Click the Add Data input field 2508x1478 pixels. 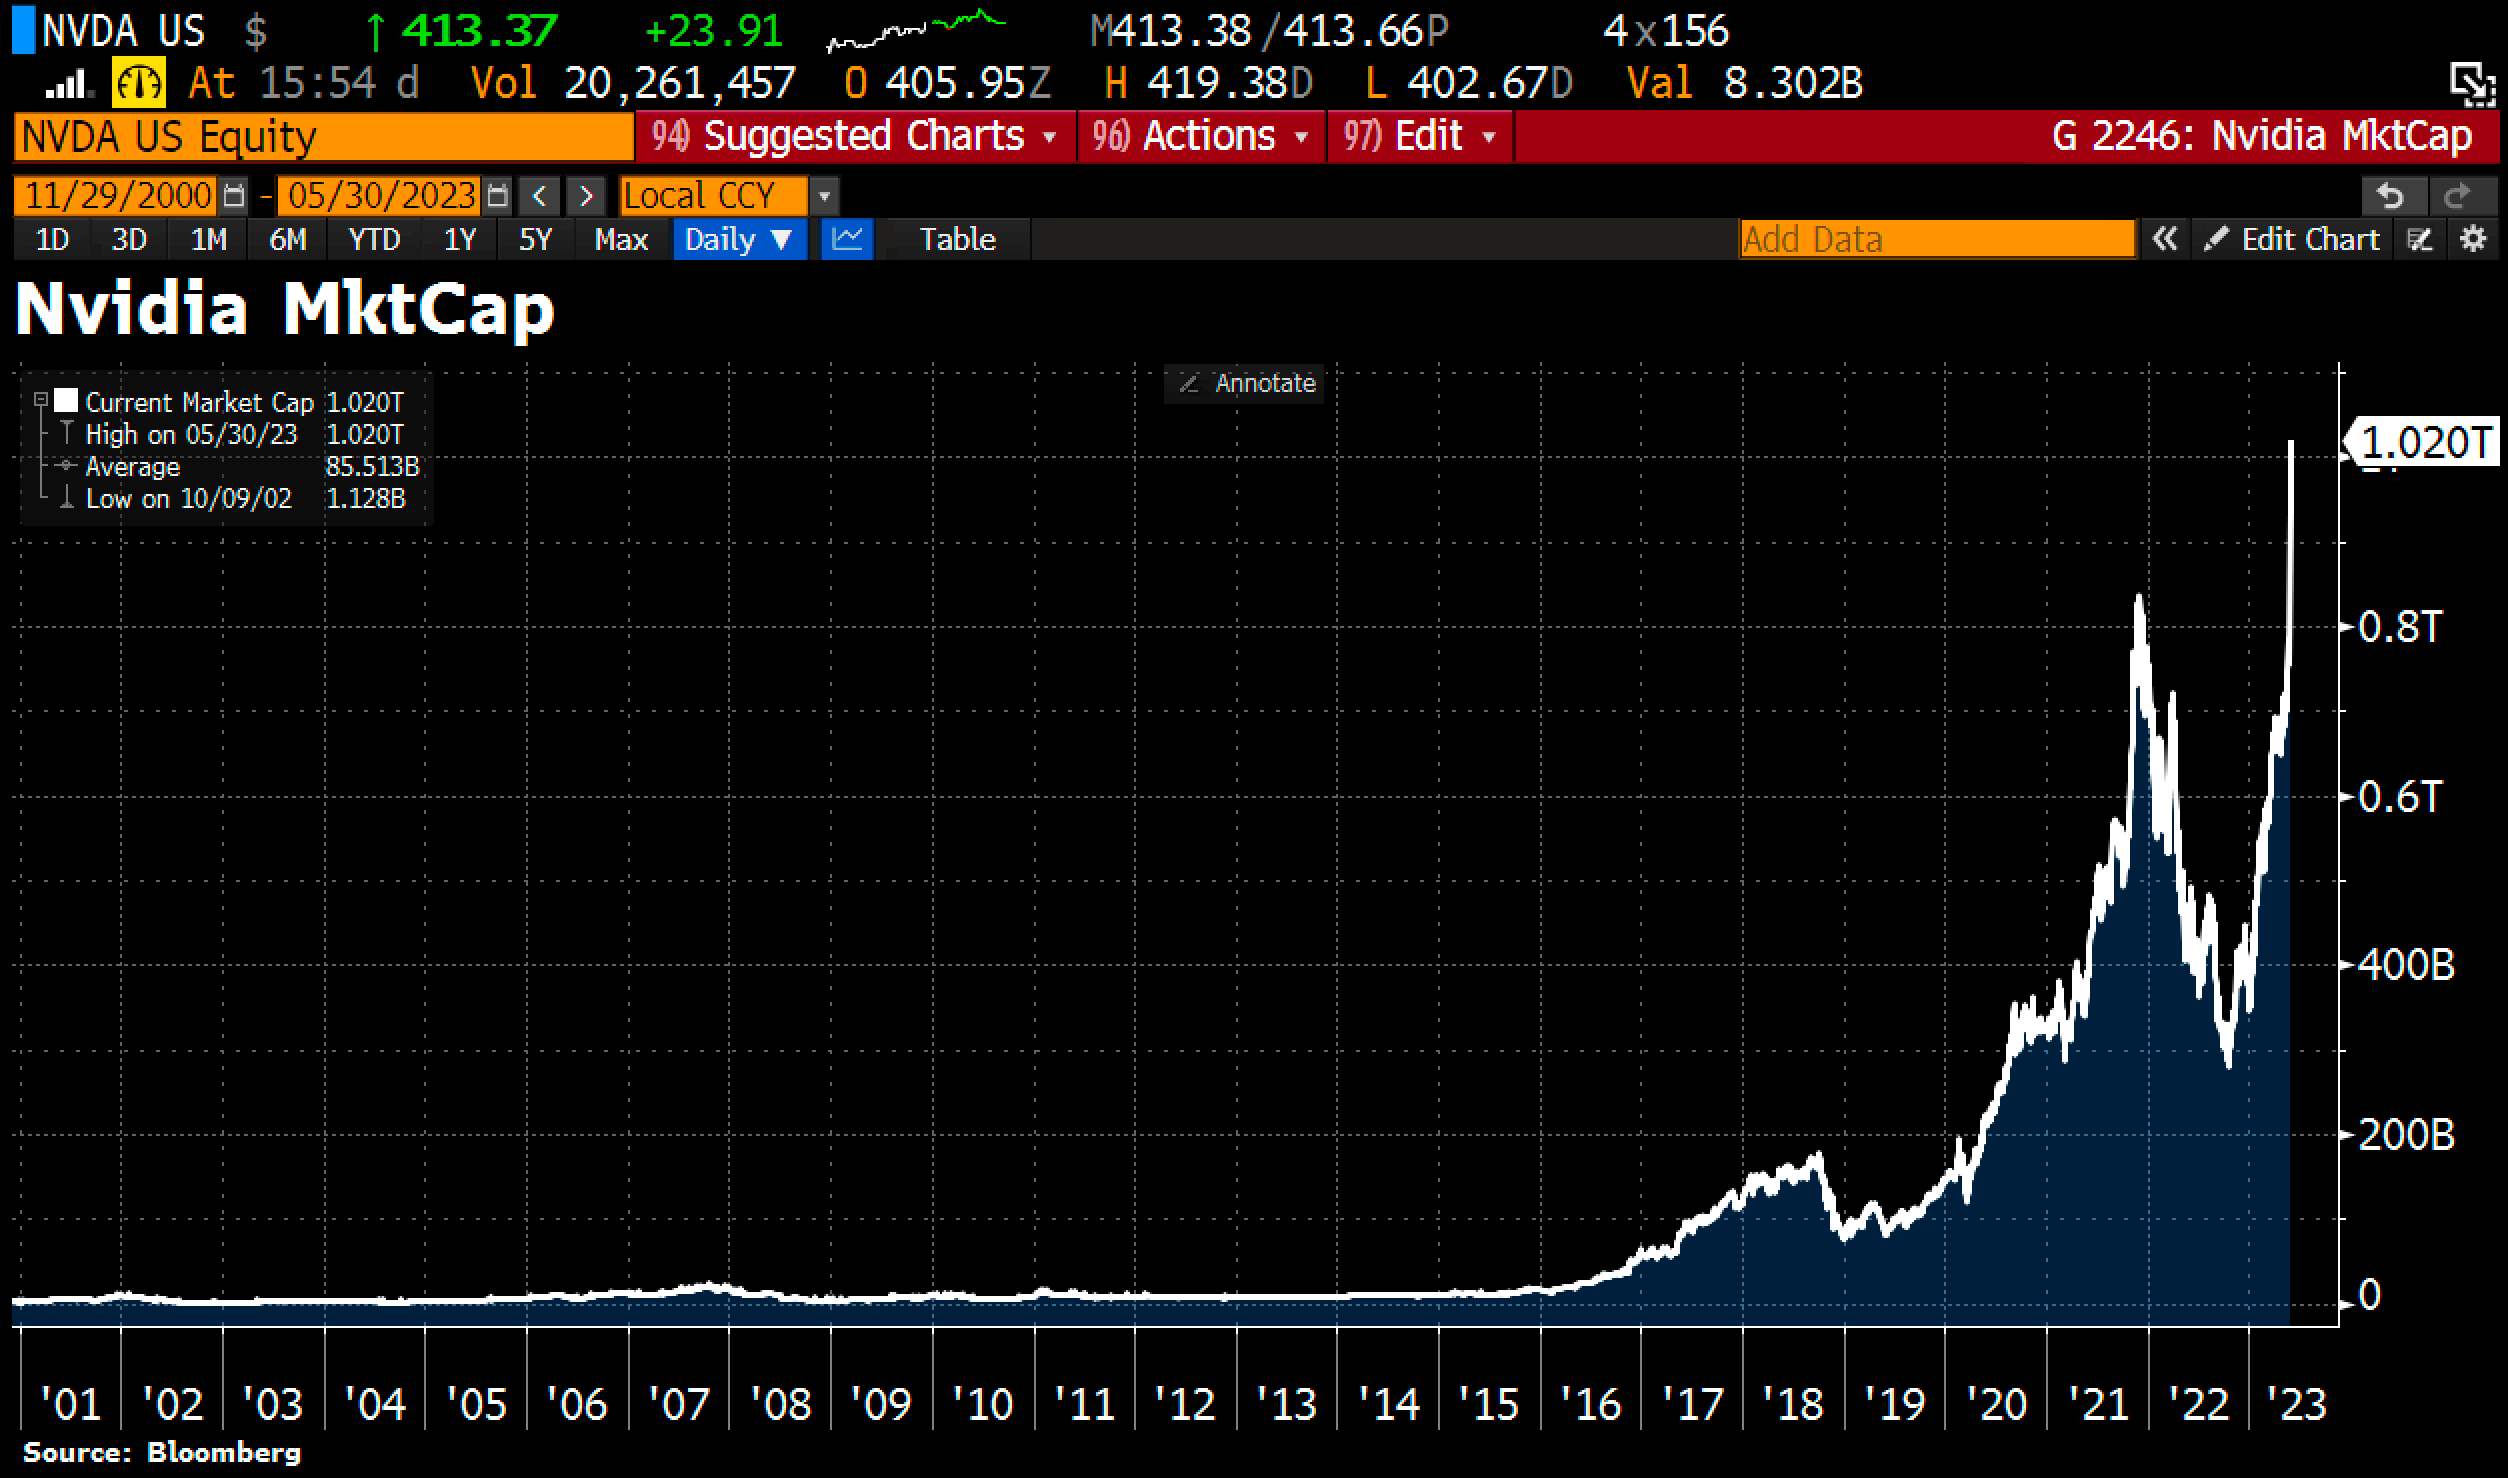(x=1936, y=240)
